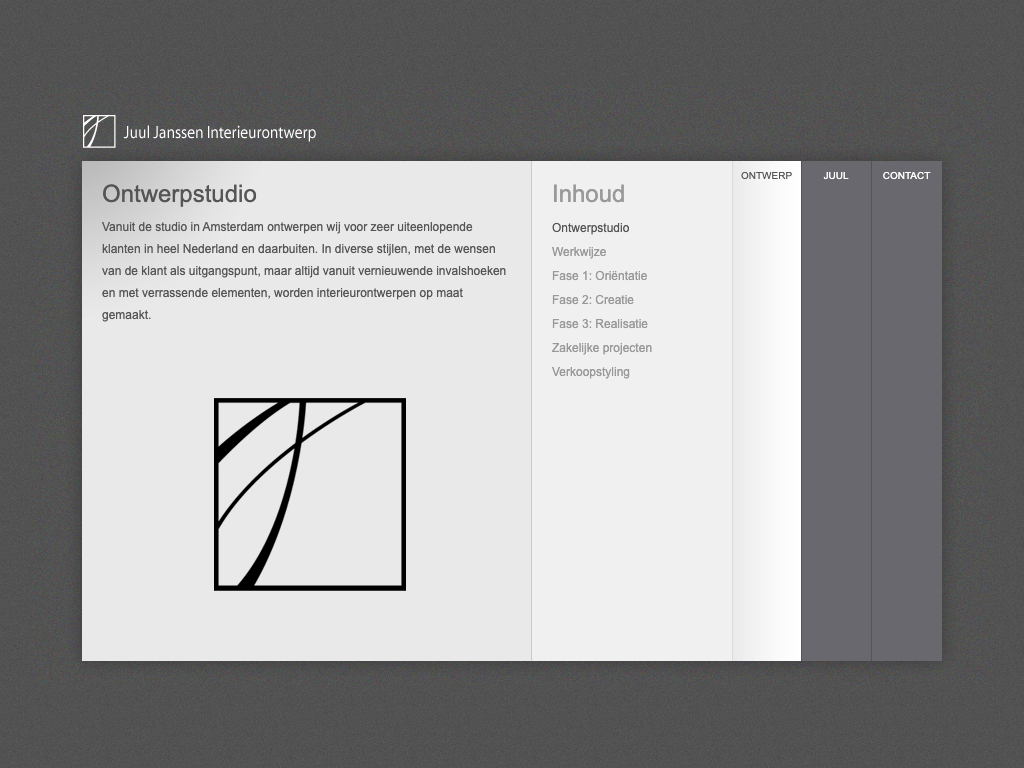Viewport: 1024px width, 768px height.
Task: Navigate to Fase 3: Realisatie
Action: [600, 324]
